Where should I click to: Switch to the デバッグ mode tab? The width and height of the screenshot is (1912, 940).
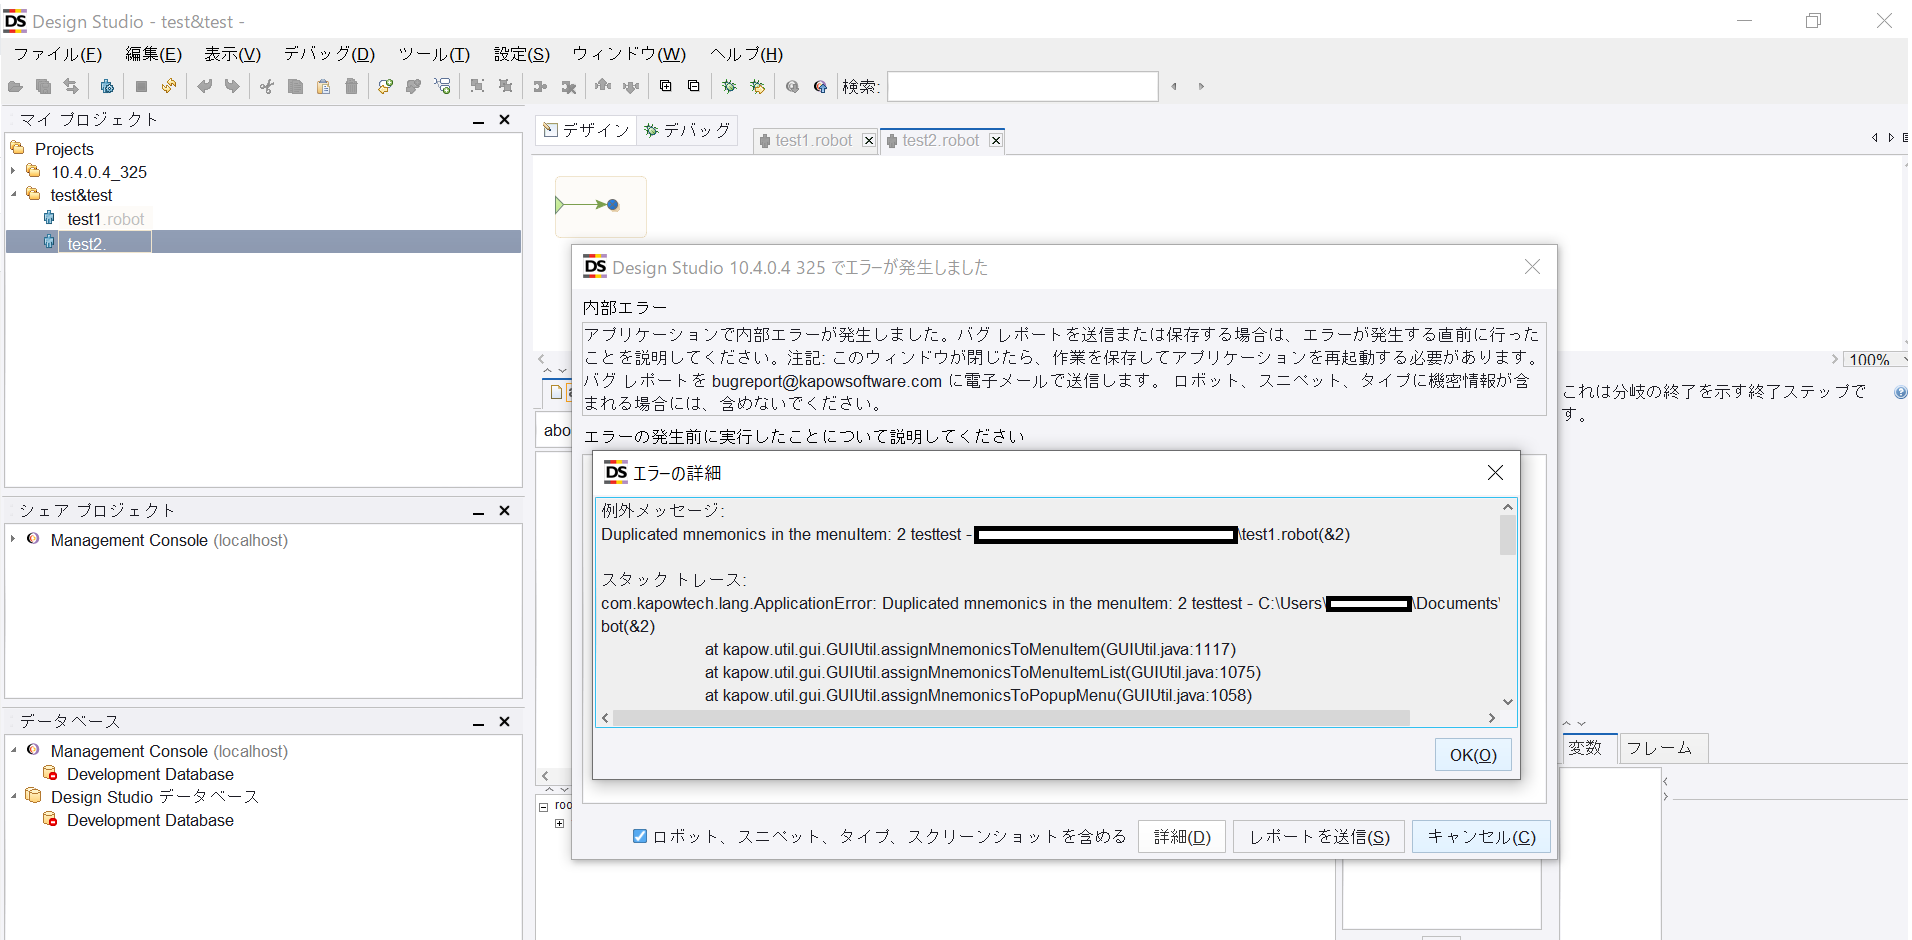tap(688, 130)
